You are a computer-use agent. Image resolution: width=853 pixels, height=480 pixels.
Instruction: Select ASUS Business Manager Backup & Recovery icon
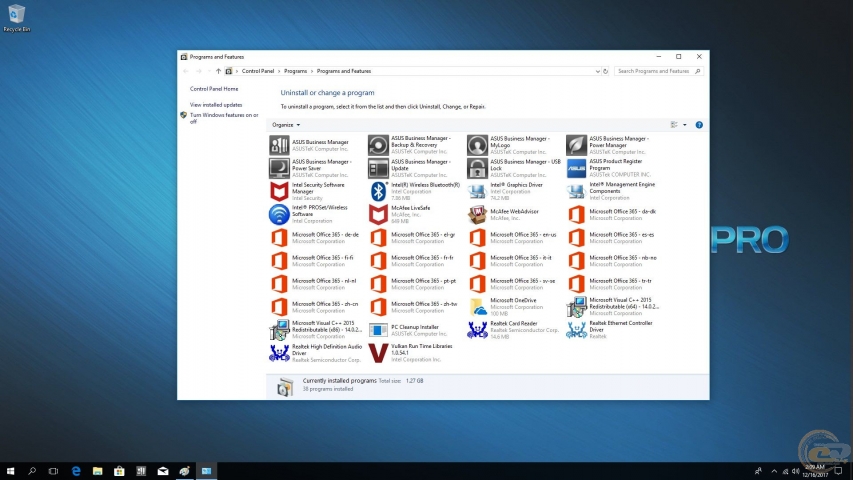pyautogui.click(x=378, y=145)
